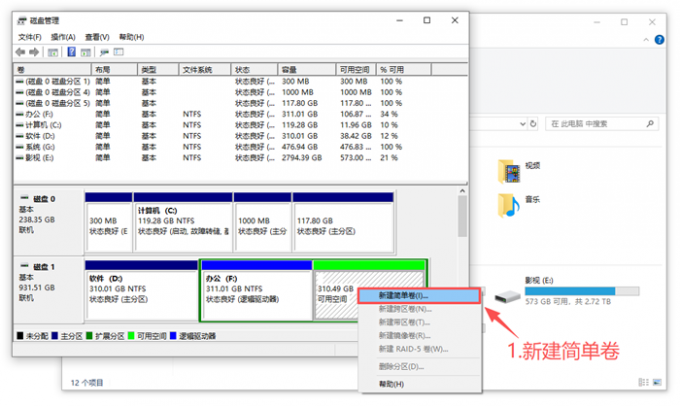Click the search magnifier icon in Explorer
Image resolution: width=680 pixels, height=406 pixels.
point(650,124)
